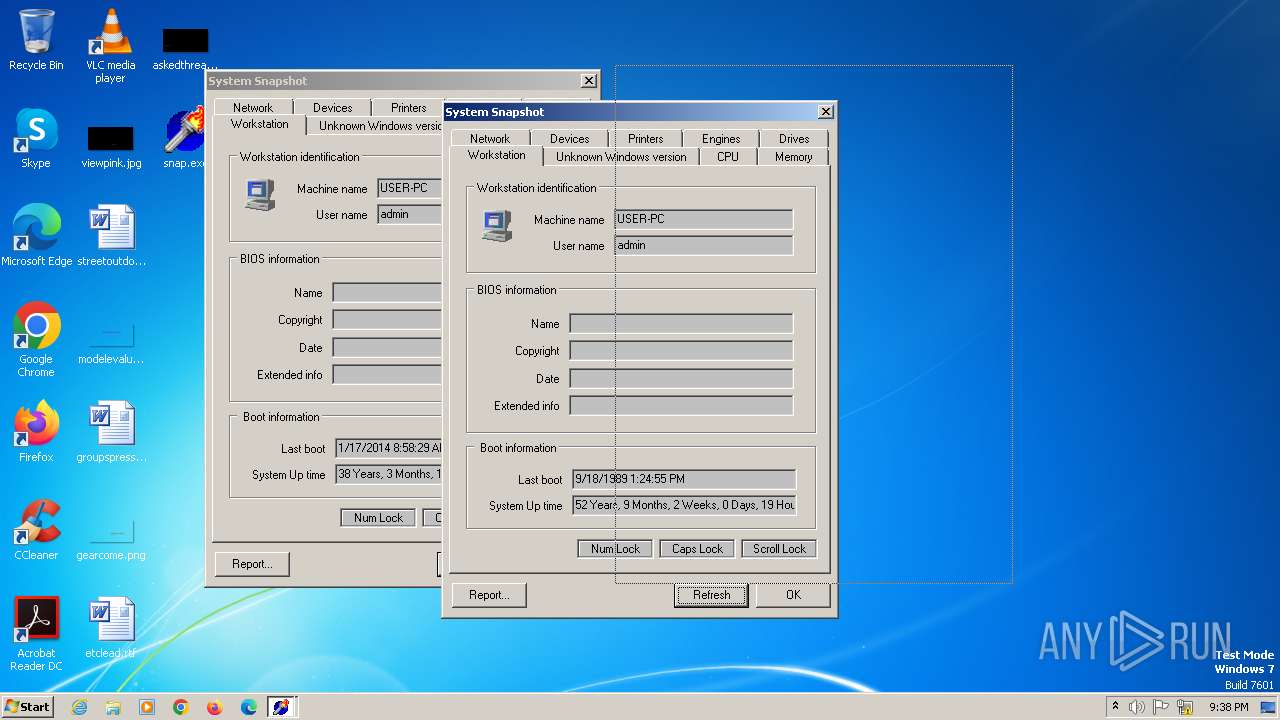The width and height of the screenshot is (1280, 720).
Task: Select Workstation tab in front window
Action: pos(496,156)
